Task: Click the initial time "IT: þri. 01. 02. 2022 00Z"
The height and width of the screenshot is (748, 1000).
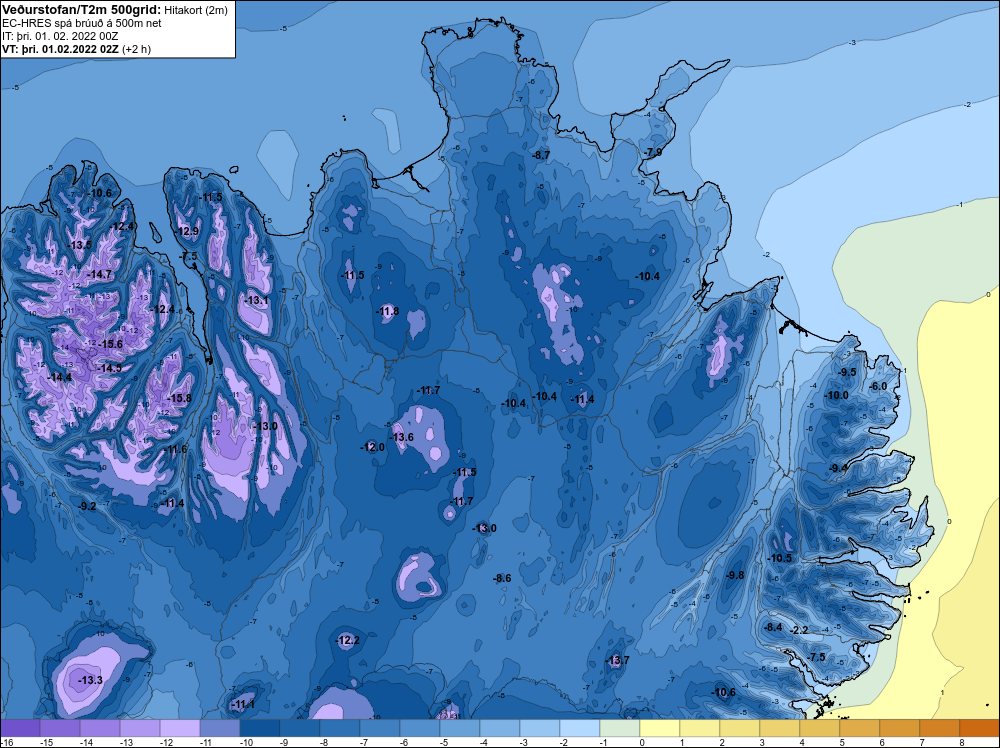Action: (x=60, y=36)
